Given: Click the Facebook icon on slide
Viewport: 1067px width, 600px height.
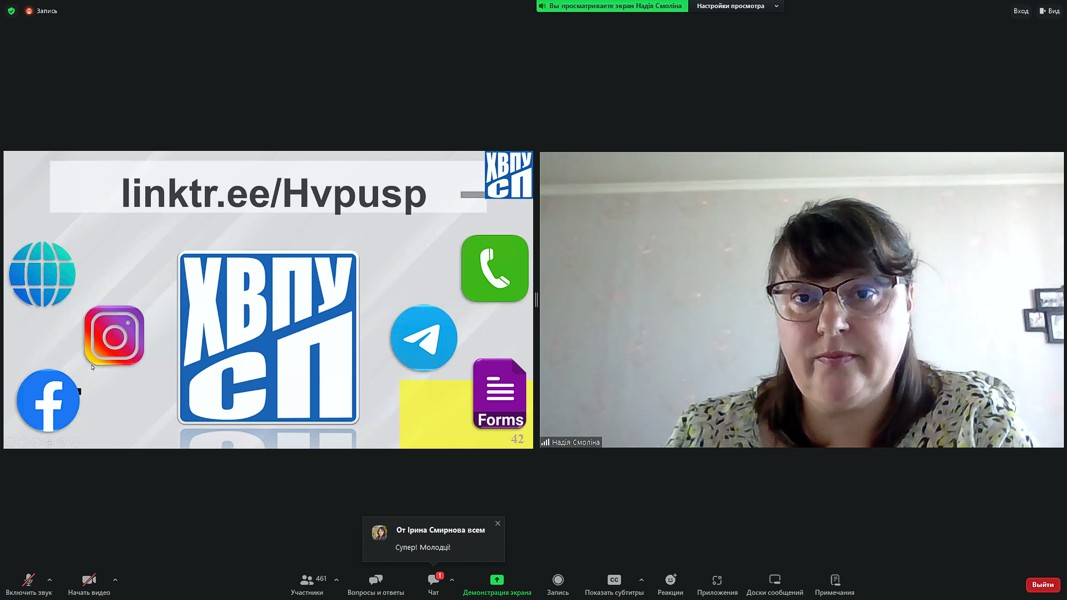Looking at the screenshot, I should 48,401.
